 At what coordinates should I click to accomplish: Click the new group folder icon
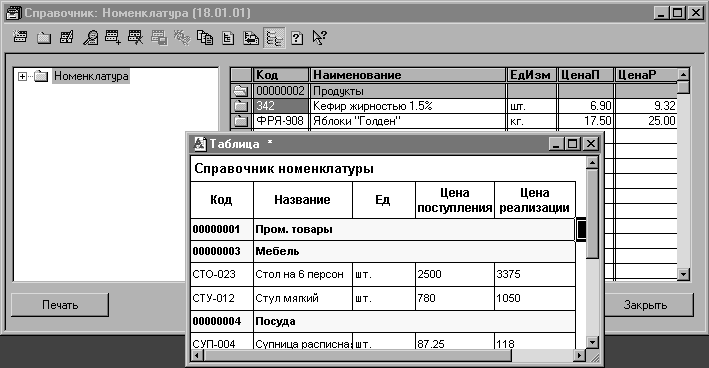[x=44, y=38]
